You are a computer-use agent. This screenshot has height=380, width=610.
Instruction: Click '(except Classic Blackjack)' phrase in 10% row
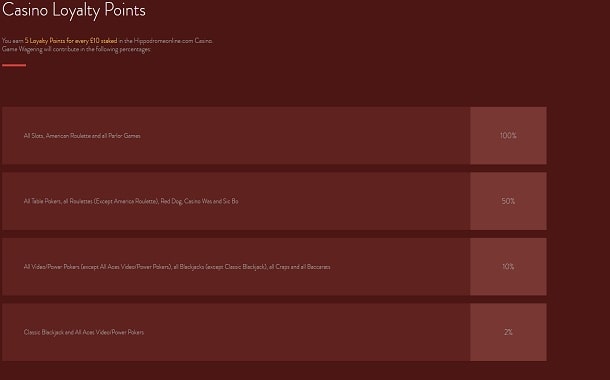click(236, 267)
